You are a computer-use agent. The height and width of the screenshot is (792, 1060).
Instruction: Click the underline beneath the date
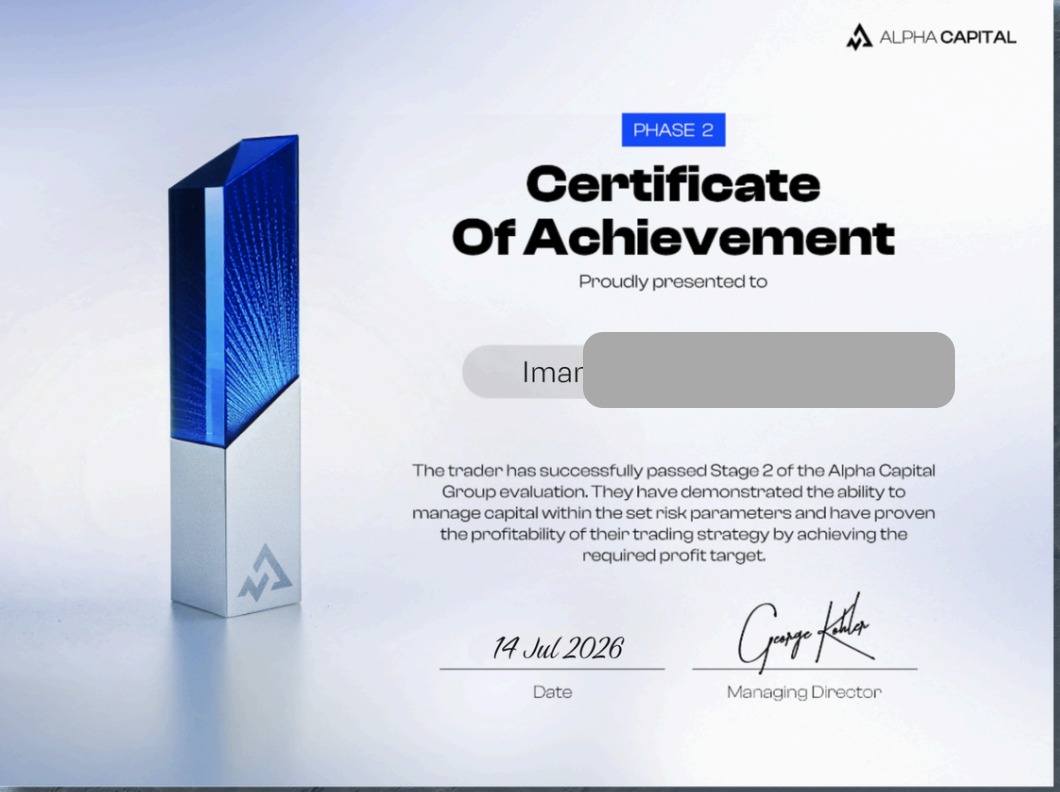tap(552, 669)
